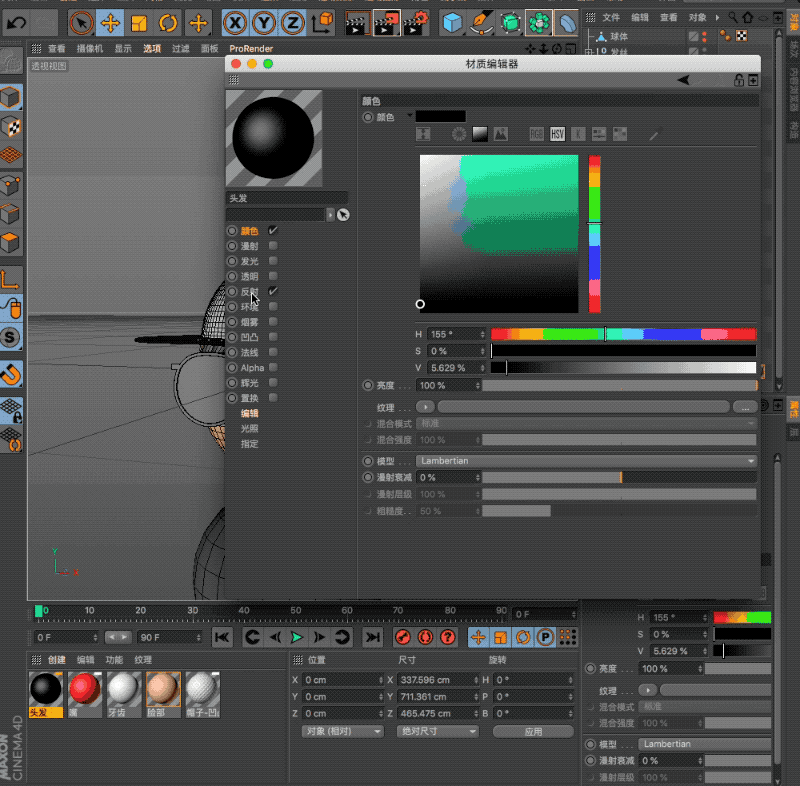Screen dimensions: 800x786
Task: Open the color wheel mode
Action: coord(459,134)
